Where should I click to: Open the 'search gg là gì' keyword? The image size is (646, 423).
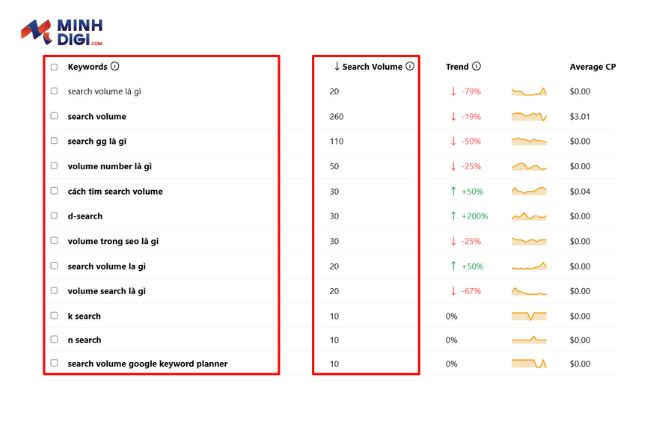coord(97,141)
